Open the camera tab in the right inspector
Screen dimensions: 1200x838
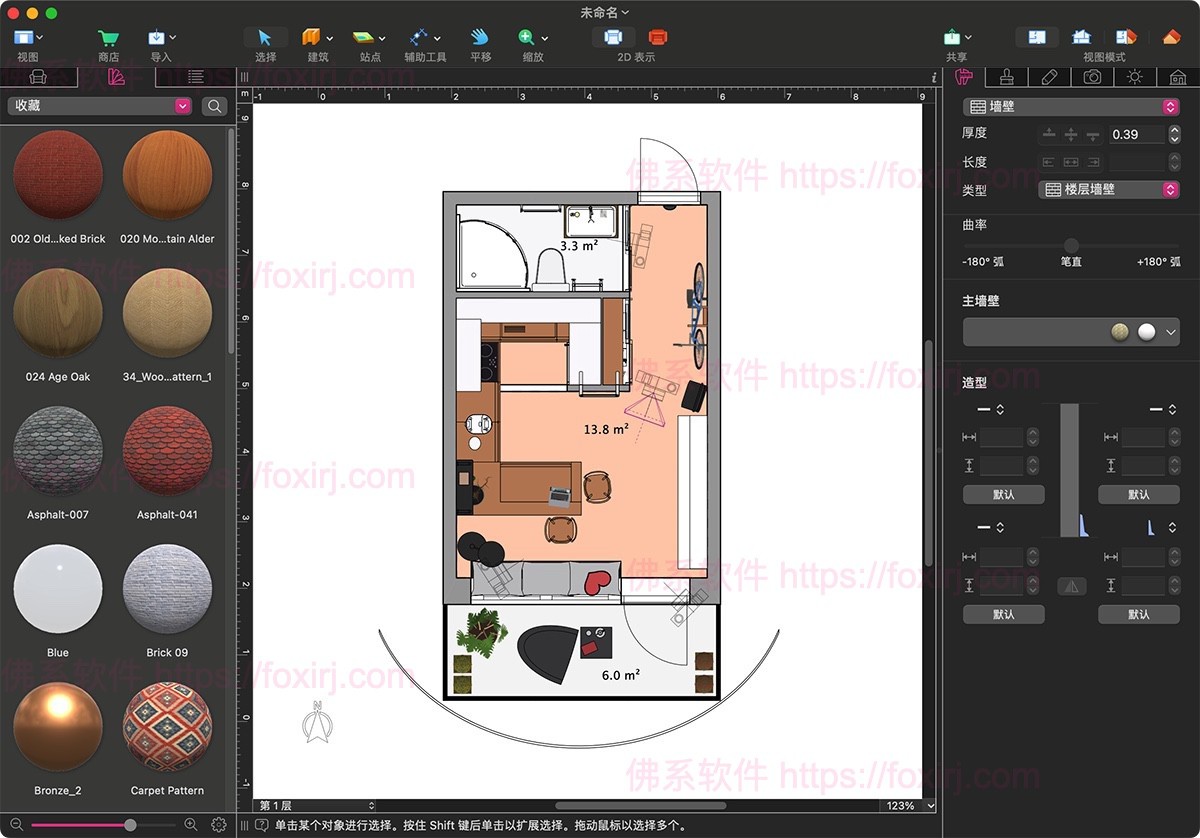(1090, 77)
